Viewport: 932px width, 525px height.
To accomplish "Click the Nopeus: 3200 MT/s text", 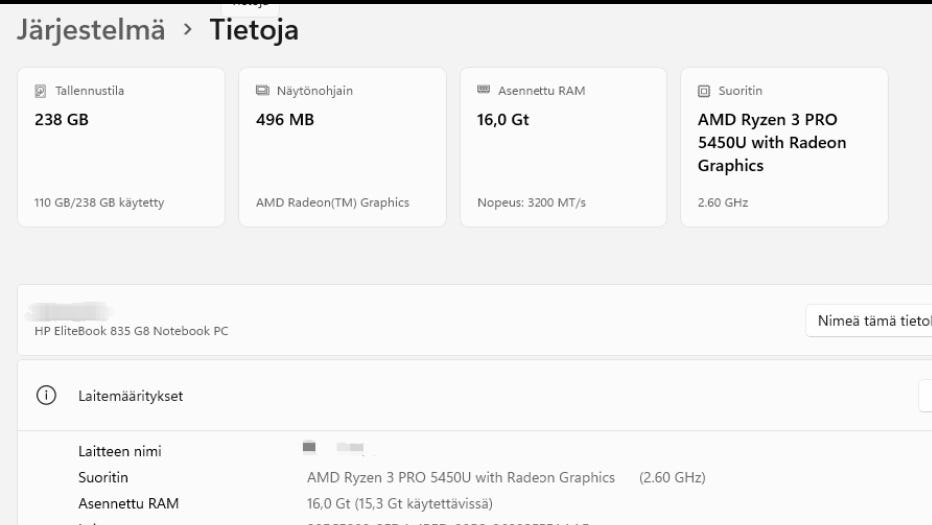I will point(531,203).
